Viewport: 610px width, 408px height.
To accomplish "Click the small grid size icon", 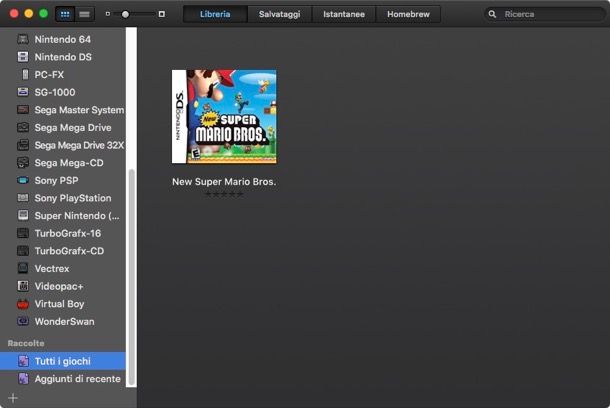I will pyautogui.click(x=108, y=14).
